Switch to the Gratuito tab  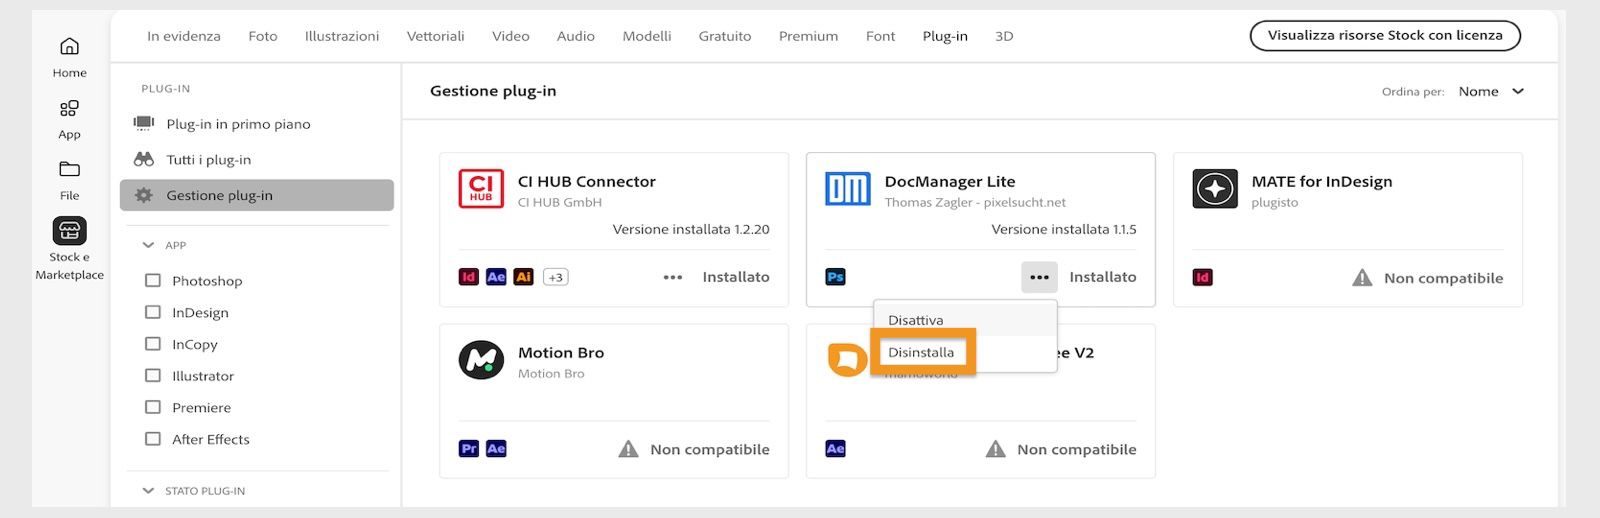725,36
